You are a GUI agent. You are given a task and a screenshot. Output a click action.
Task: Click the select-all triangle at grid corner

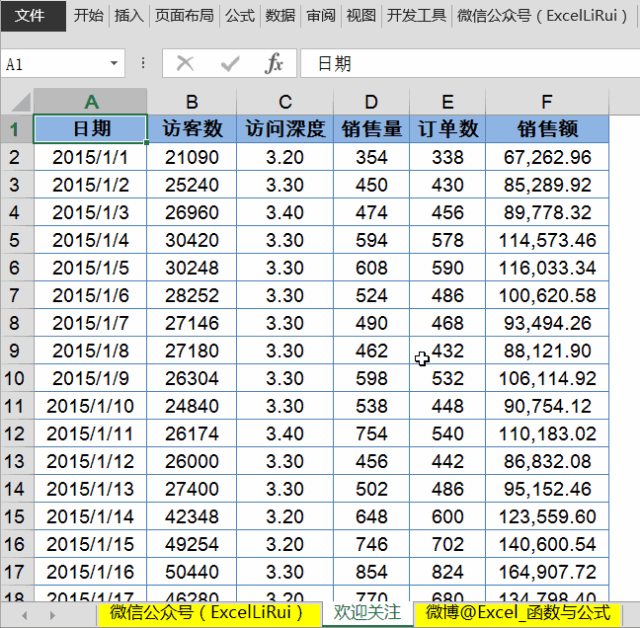(21, 102)
